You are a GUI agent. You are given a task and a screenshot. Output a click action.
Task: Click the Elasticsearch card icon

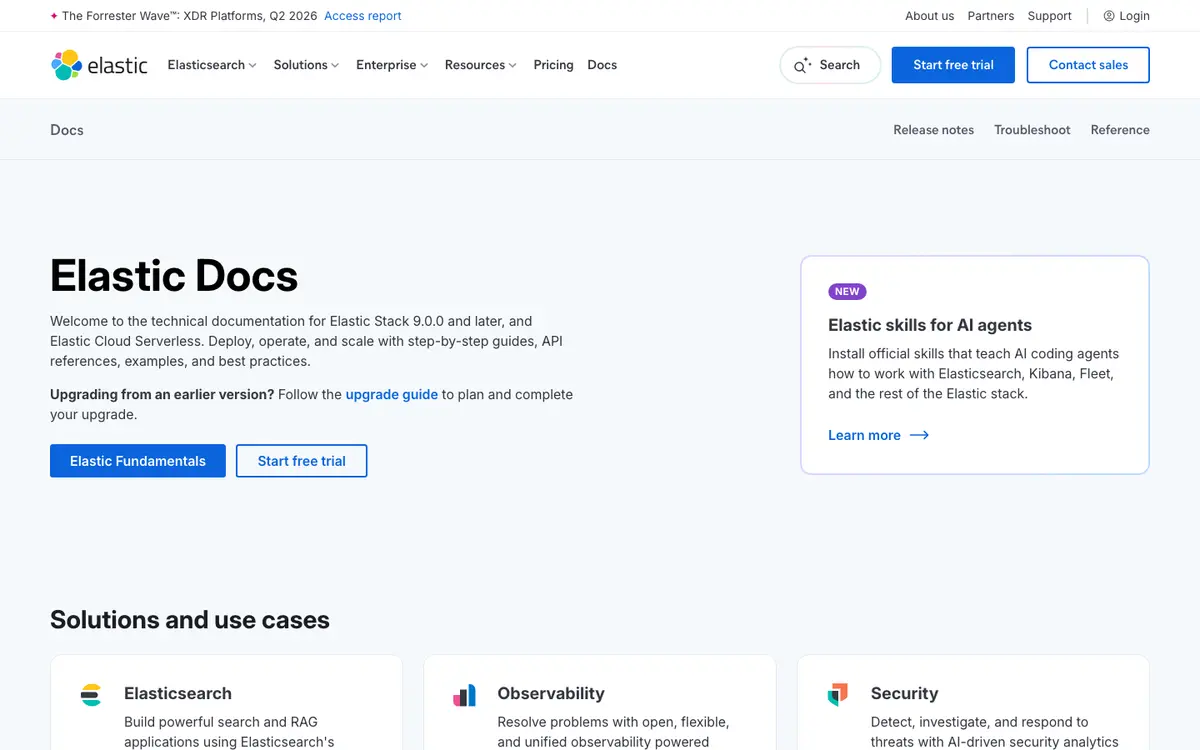click(x=91, y=695)
